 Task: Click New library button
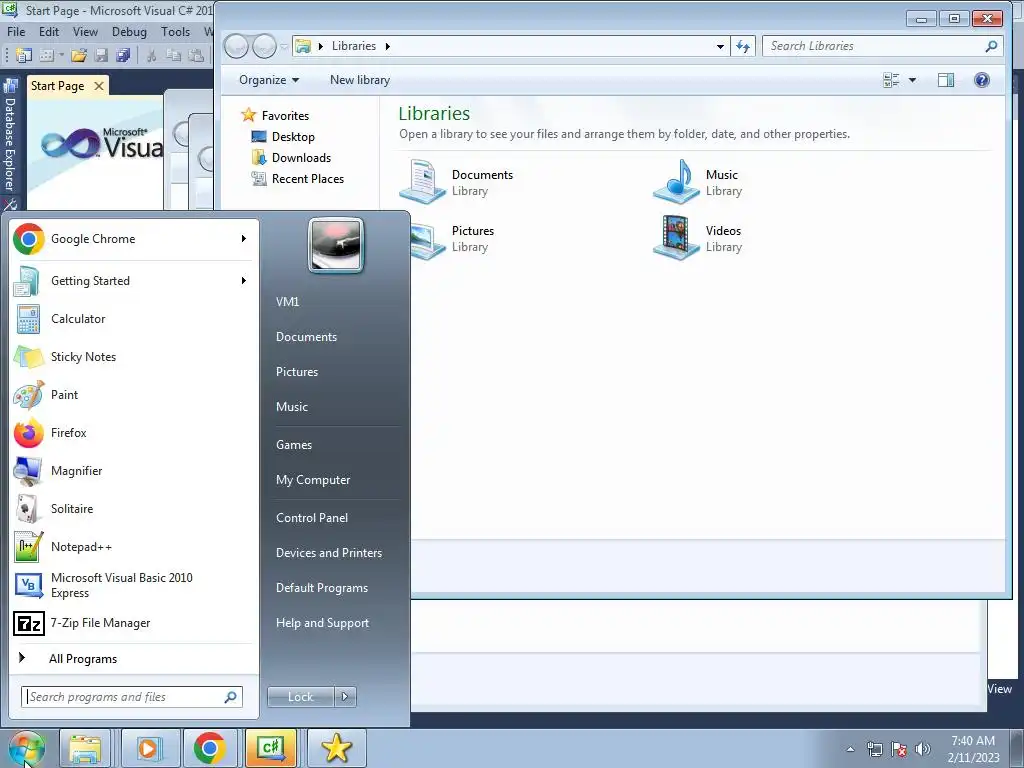360,80
